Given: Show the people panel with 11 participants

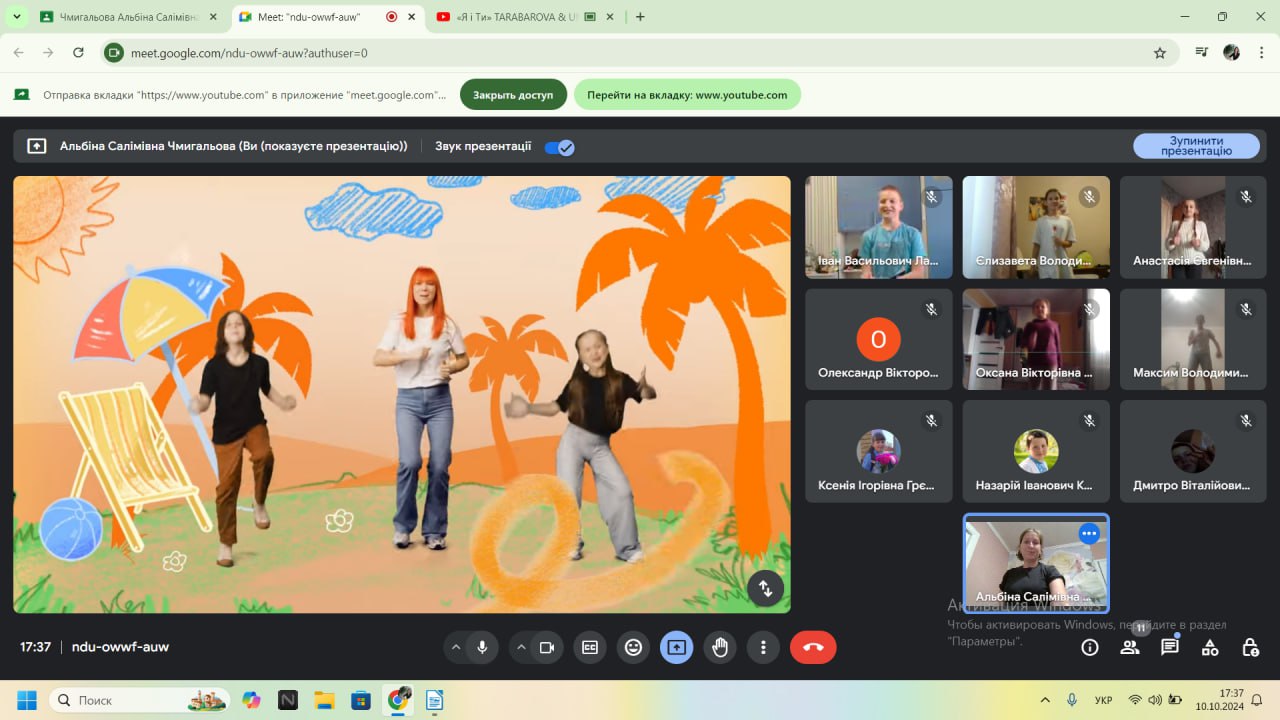Looking at the screenshot, I should (1130, 648).
